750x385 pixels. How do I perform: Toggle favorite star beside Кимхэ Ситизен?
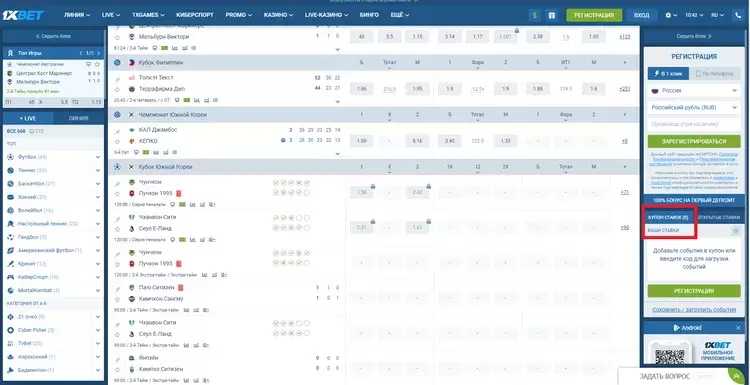coord(117,369)
